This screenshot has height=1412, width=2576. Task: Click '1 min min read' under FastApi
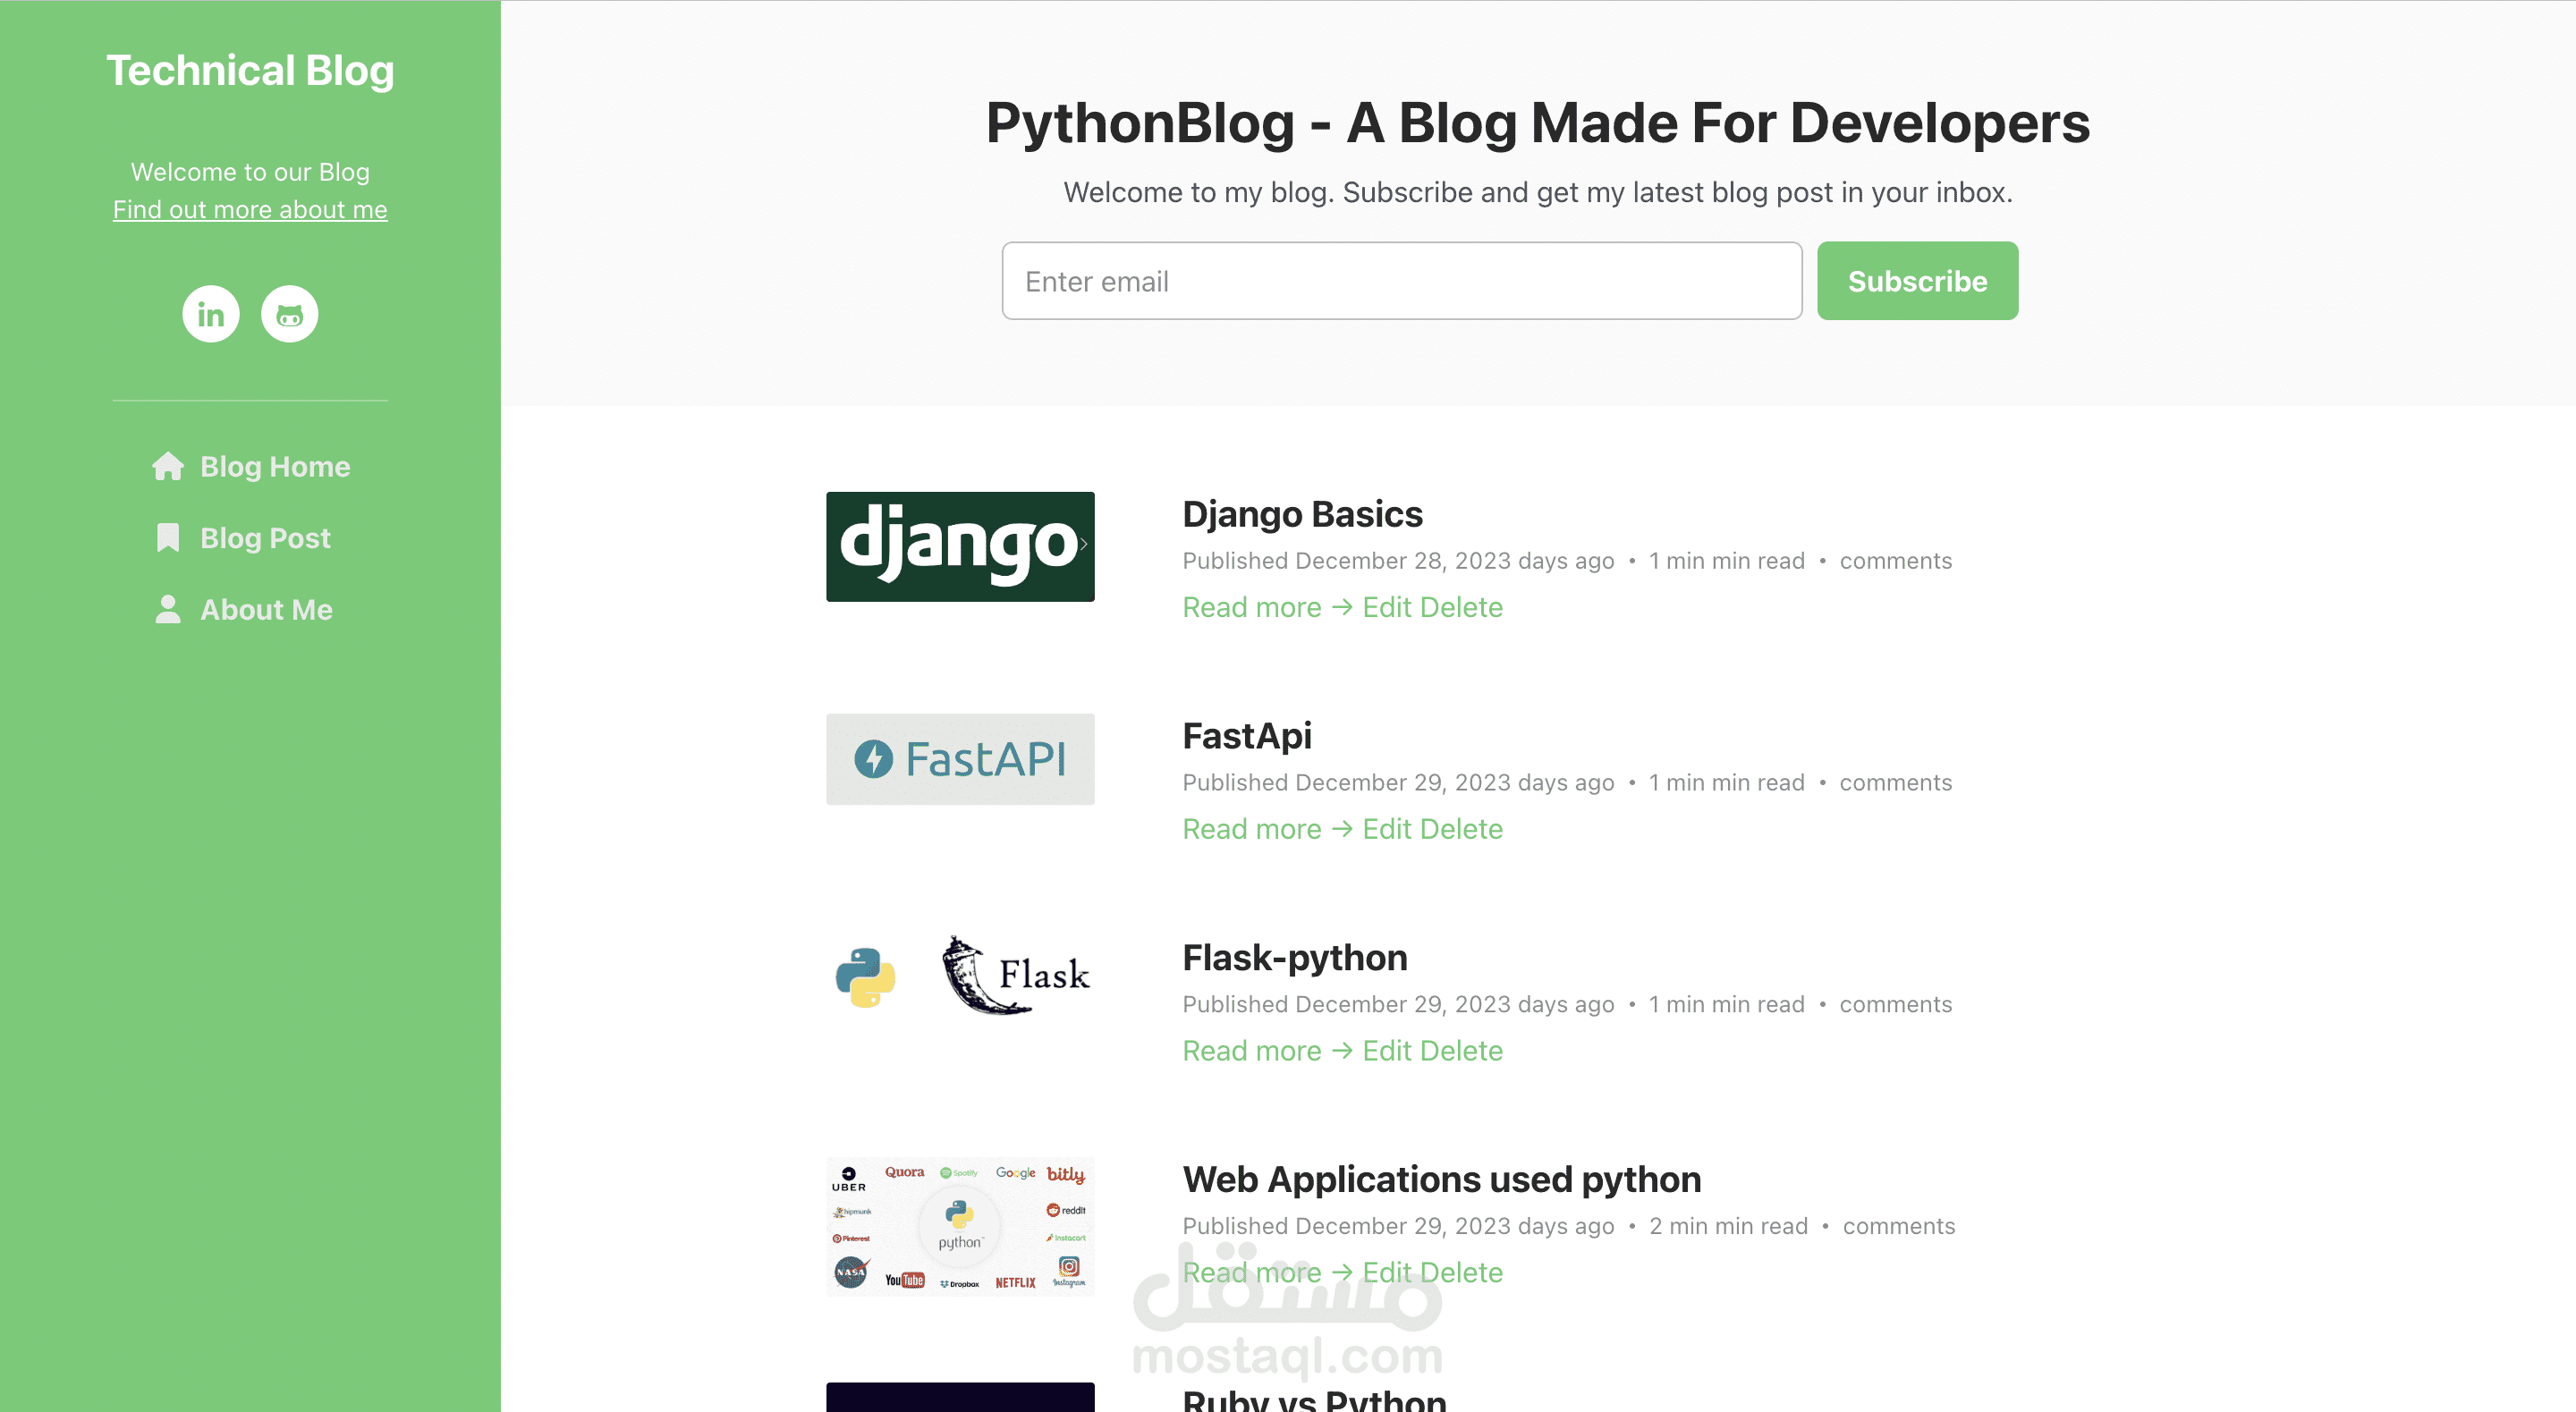[1727, 783]
